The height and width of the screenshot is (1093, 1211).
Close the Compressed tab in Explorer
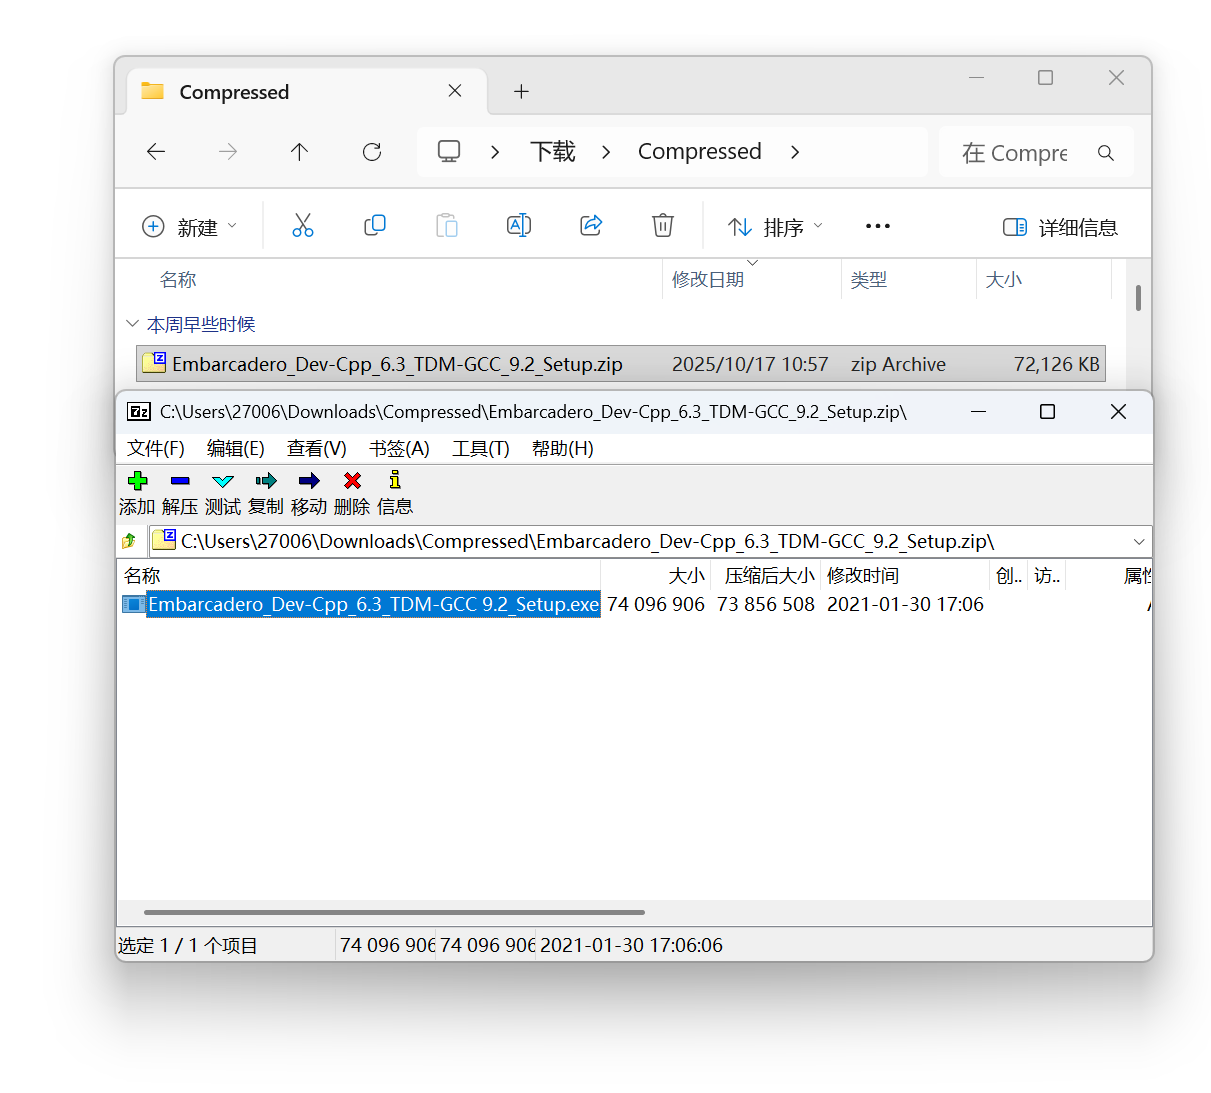pos(455,91)
